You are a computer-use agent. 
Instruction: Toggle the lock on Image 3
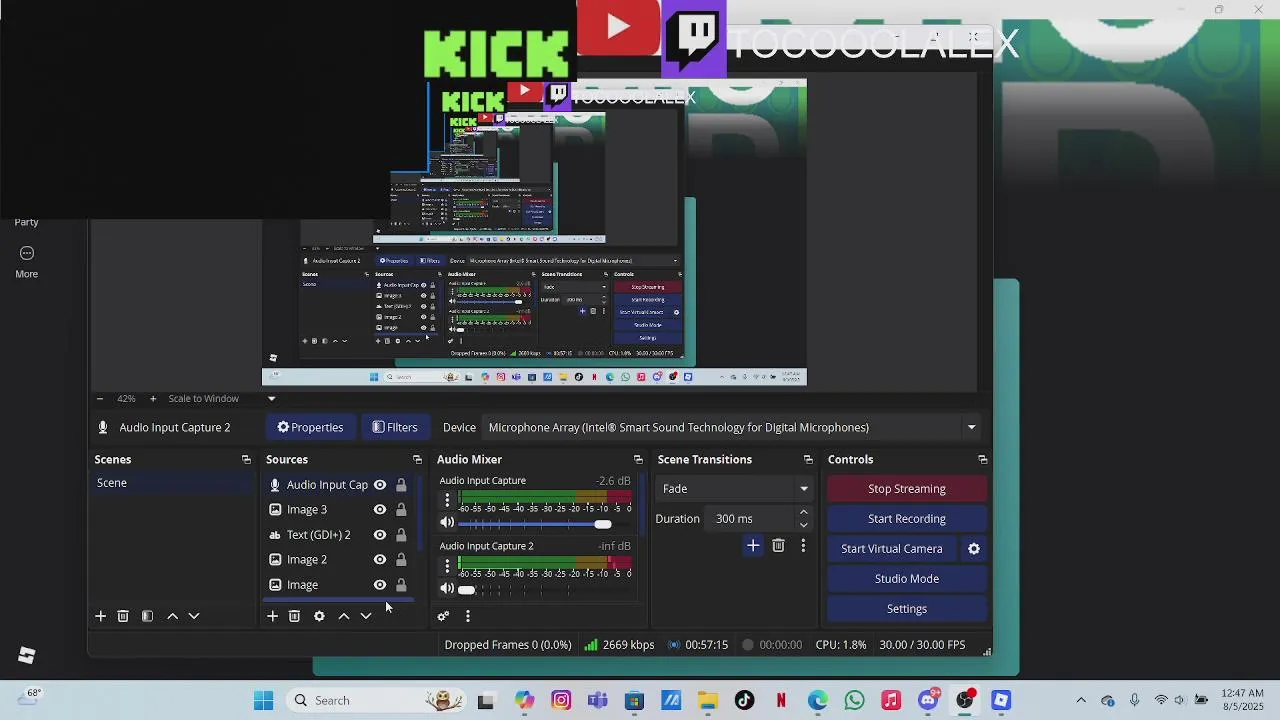(x=401, y=509)
